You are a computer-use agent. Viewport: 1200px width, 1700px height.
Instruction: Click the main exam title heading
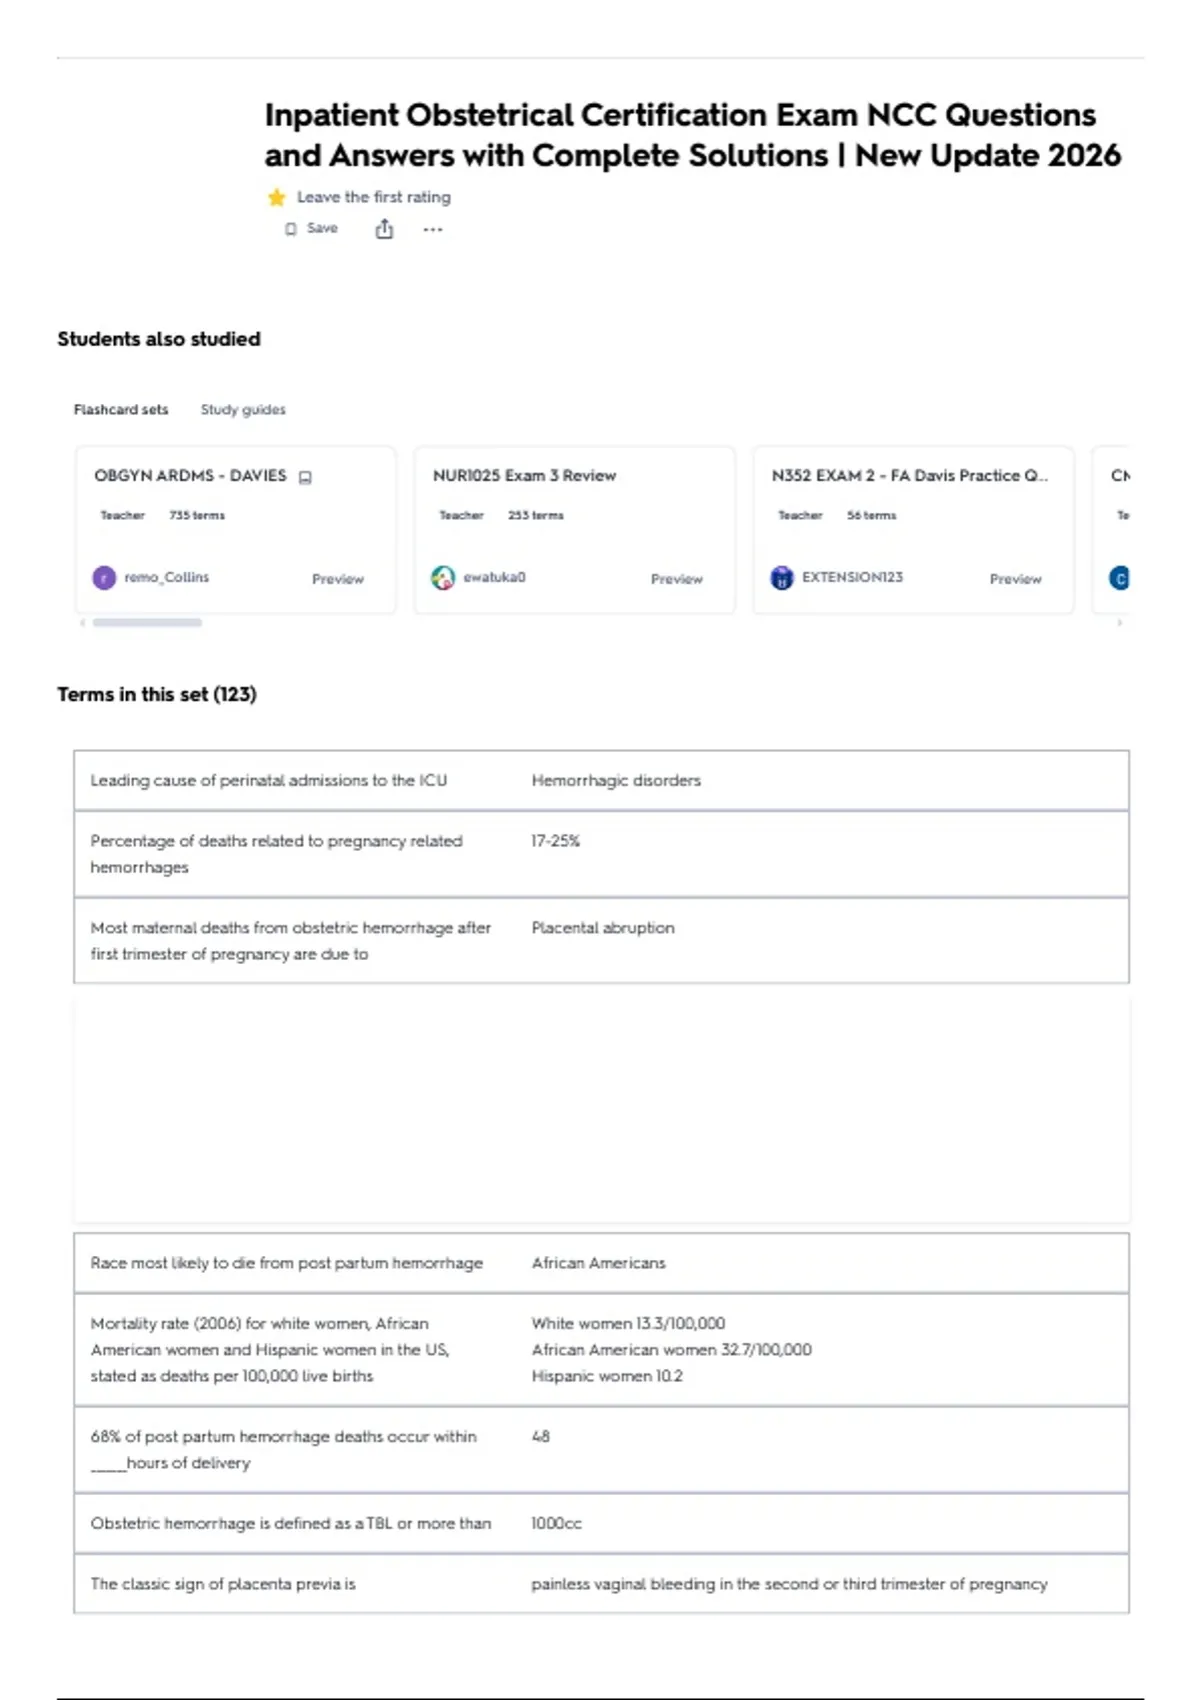(692, 135)
